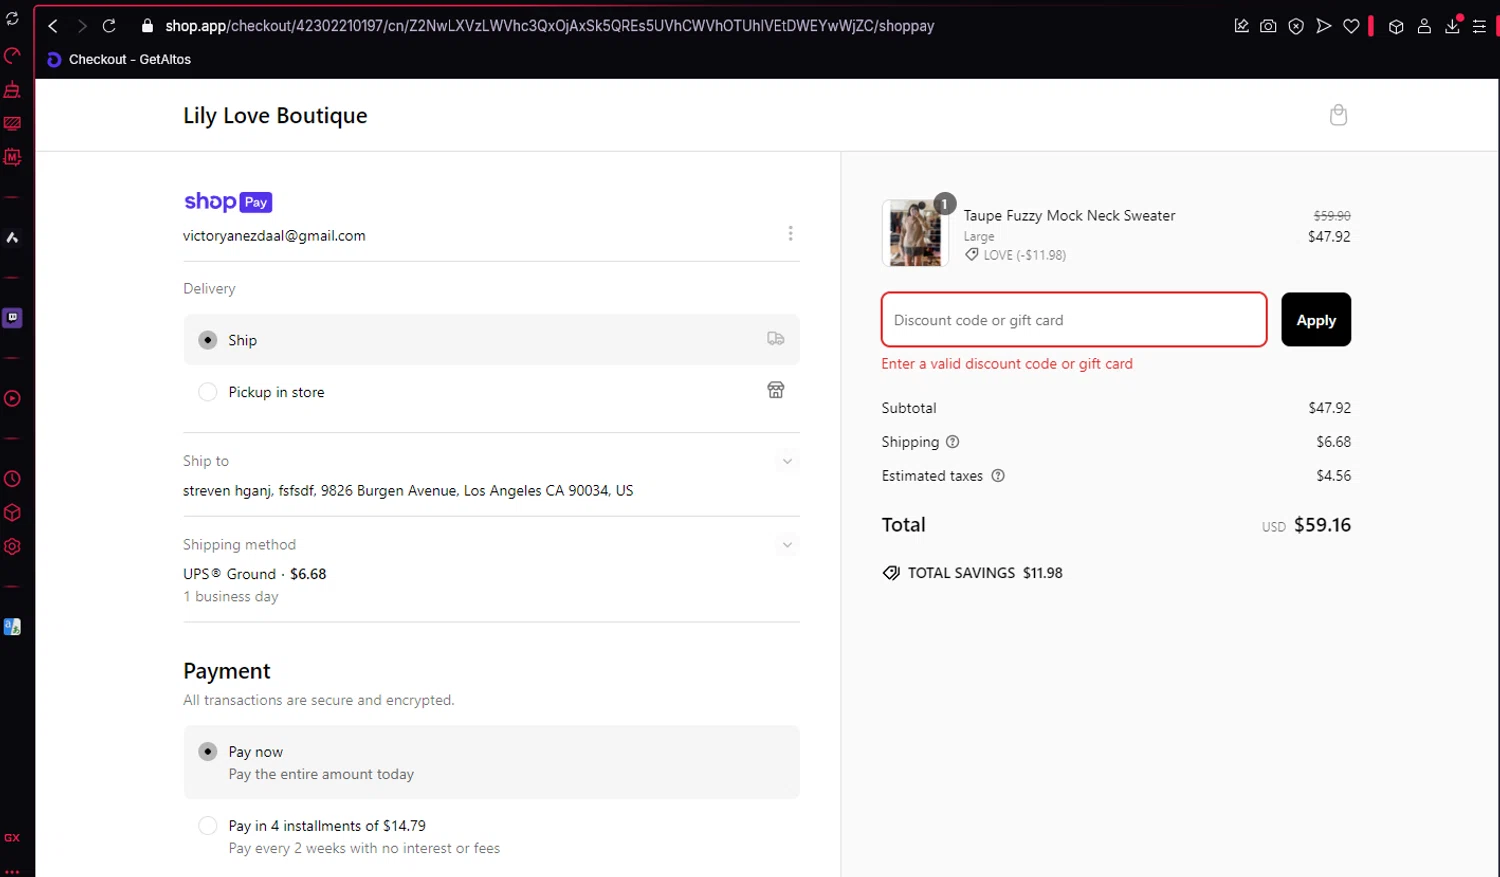This screenshot has height=877, width=1500.
Task: Click the Estimated taxes $4.56 value
Action: coord(1333,476)
